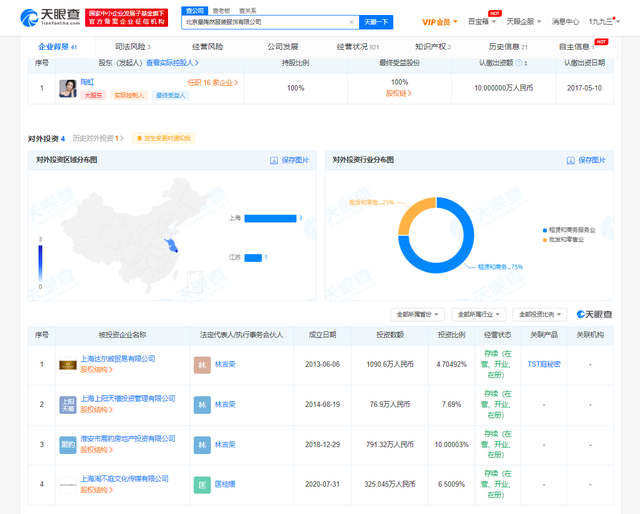Viewport: 640px width, 514px height.
Task: Open shareholder name link 陶虹
Action: 87,82
